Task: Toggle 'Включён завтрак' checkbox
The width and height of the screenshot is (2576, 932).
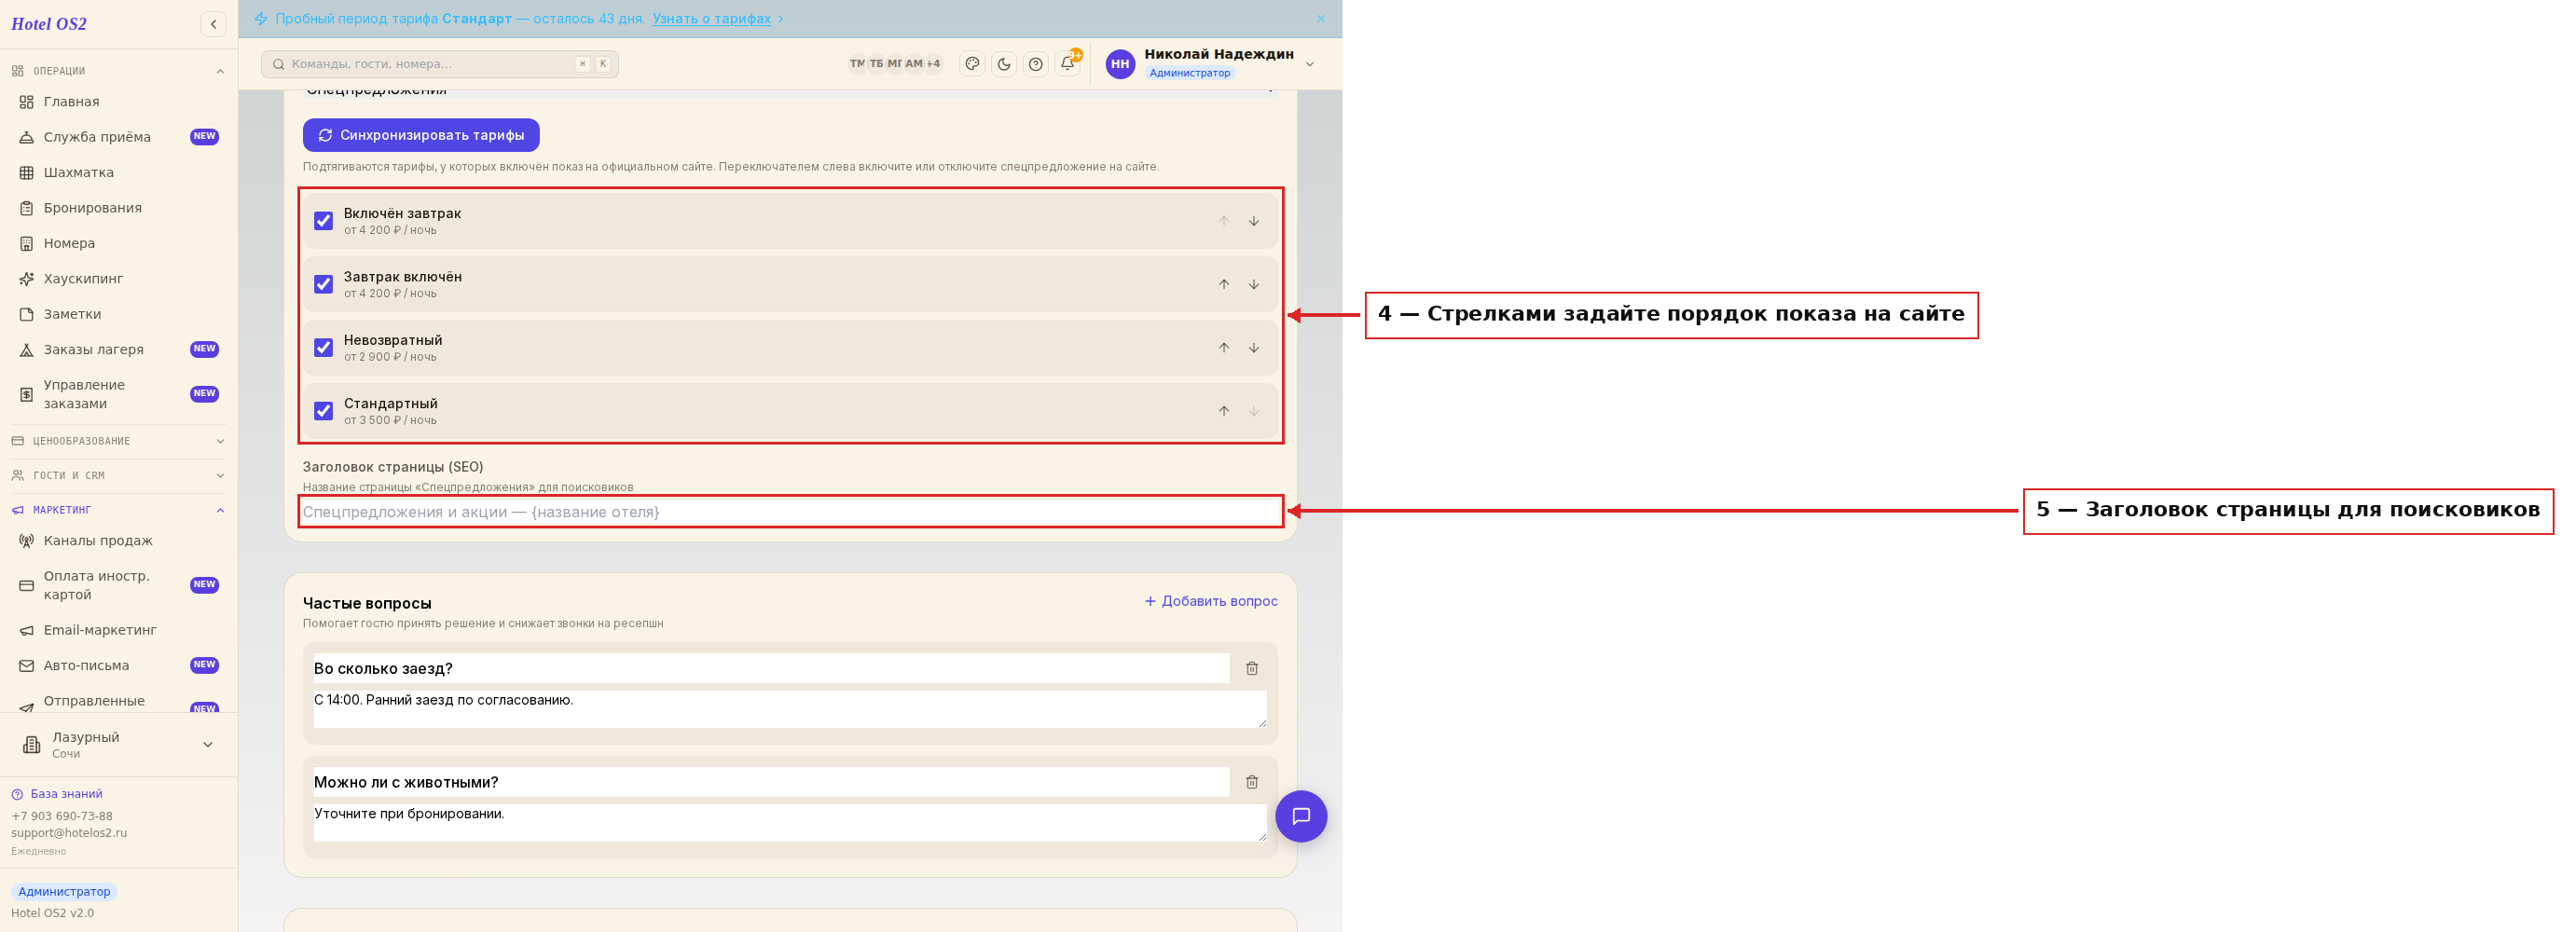Action: (323, 221)
